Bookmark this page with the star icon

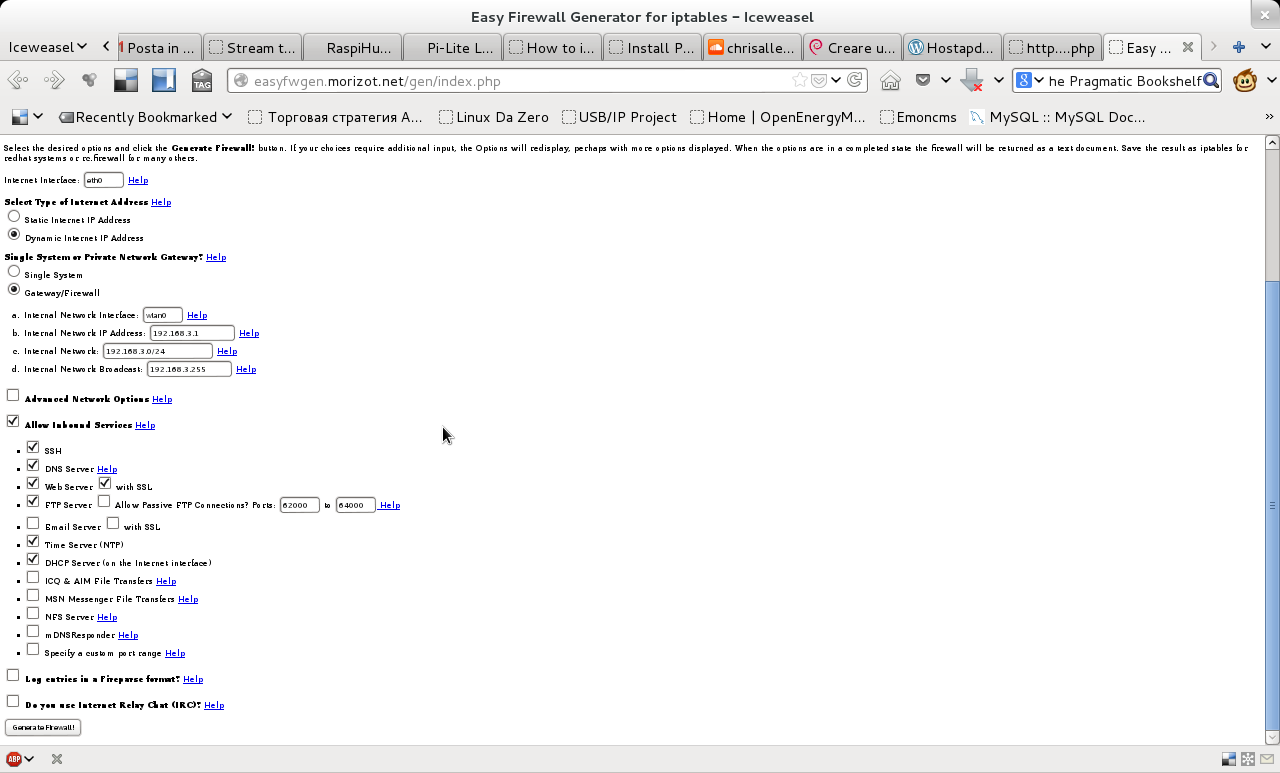click(799, 81)
